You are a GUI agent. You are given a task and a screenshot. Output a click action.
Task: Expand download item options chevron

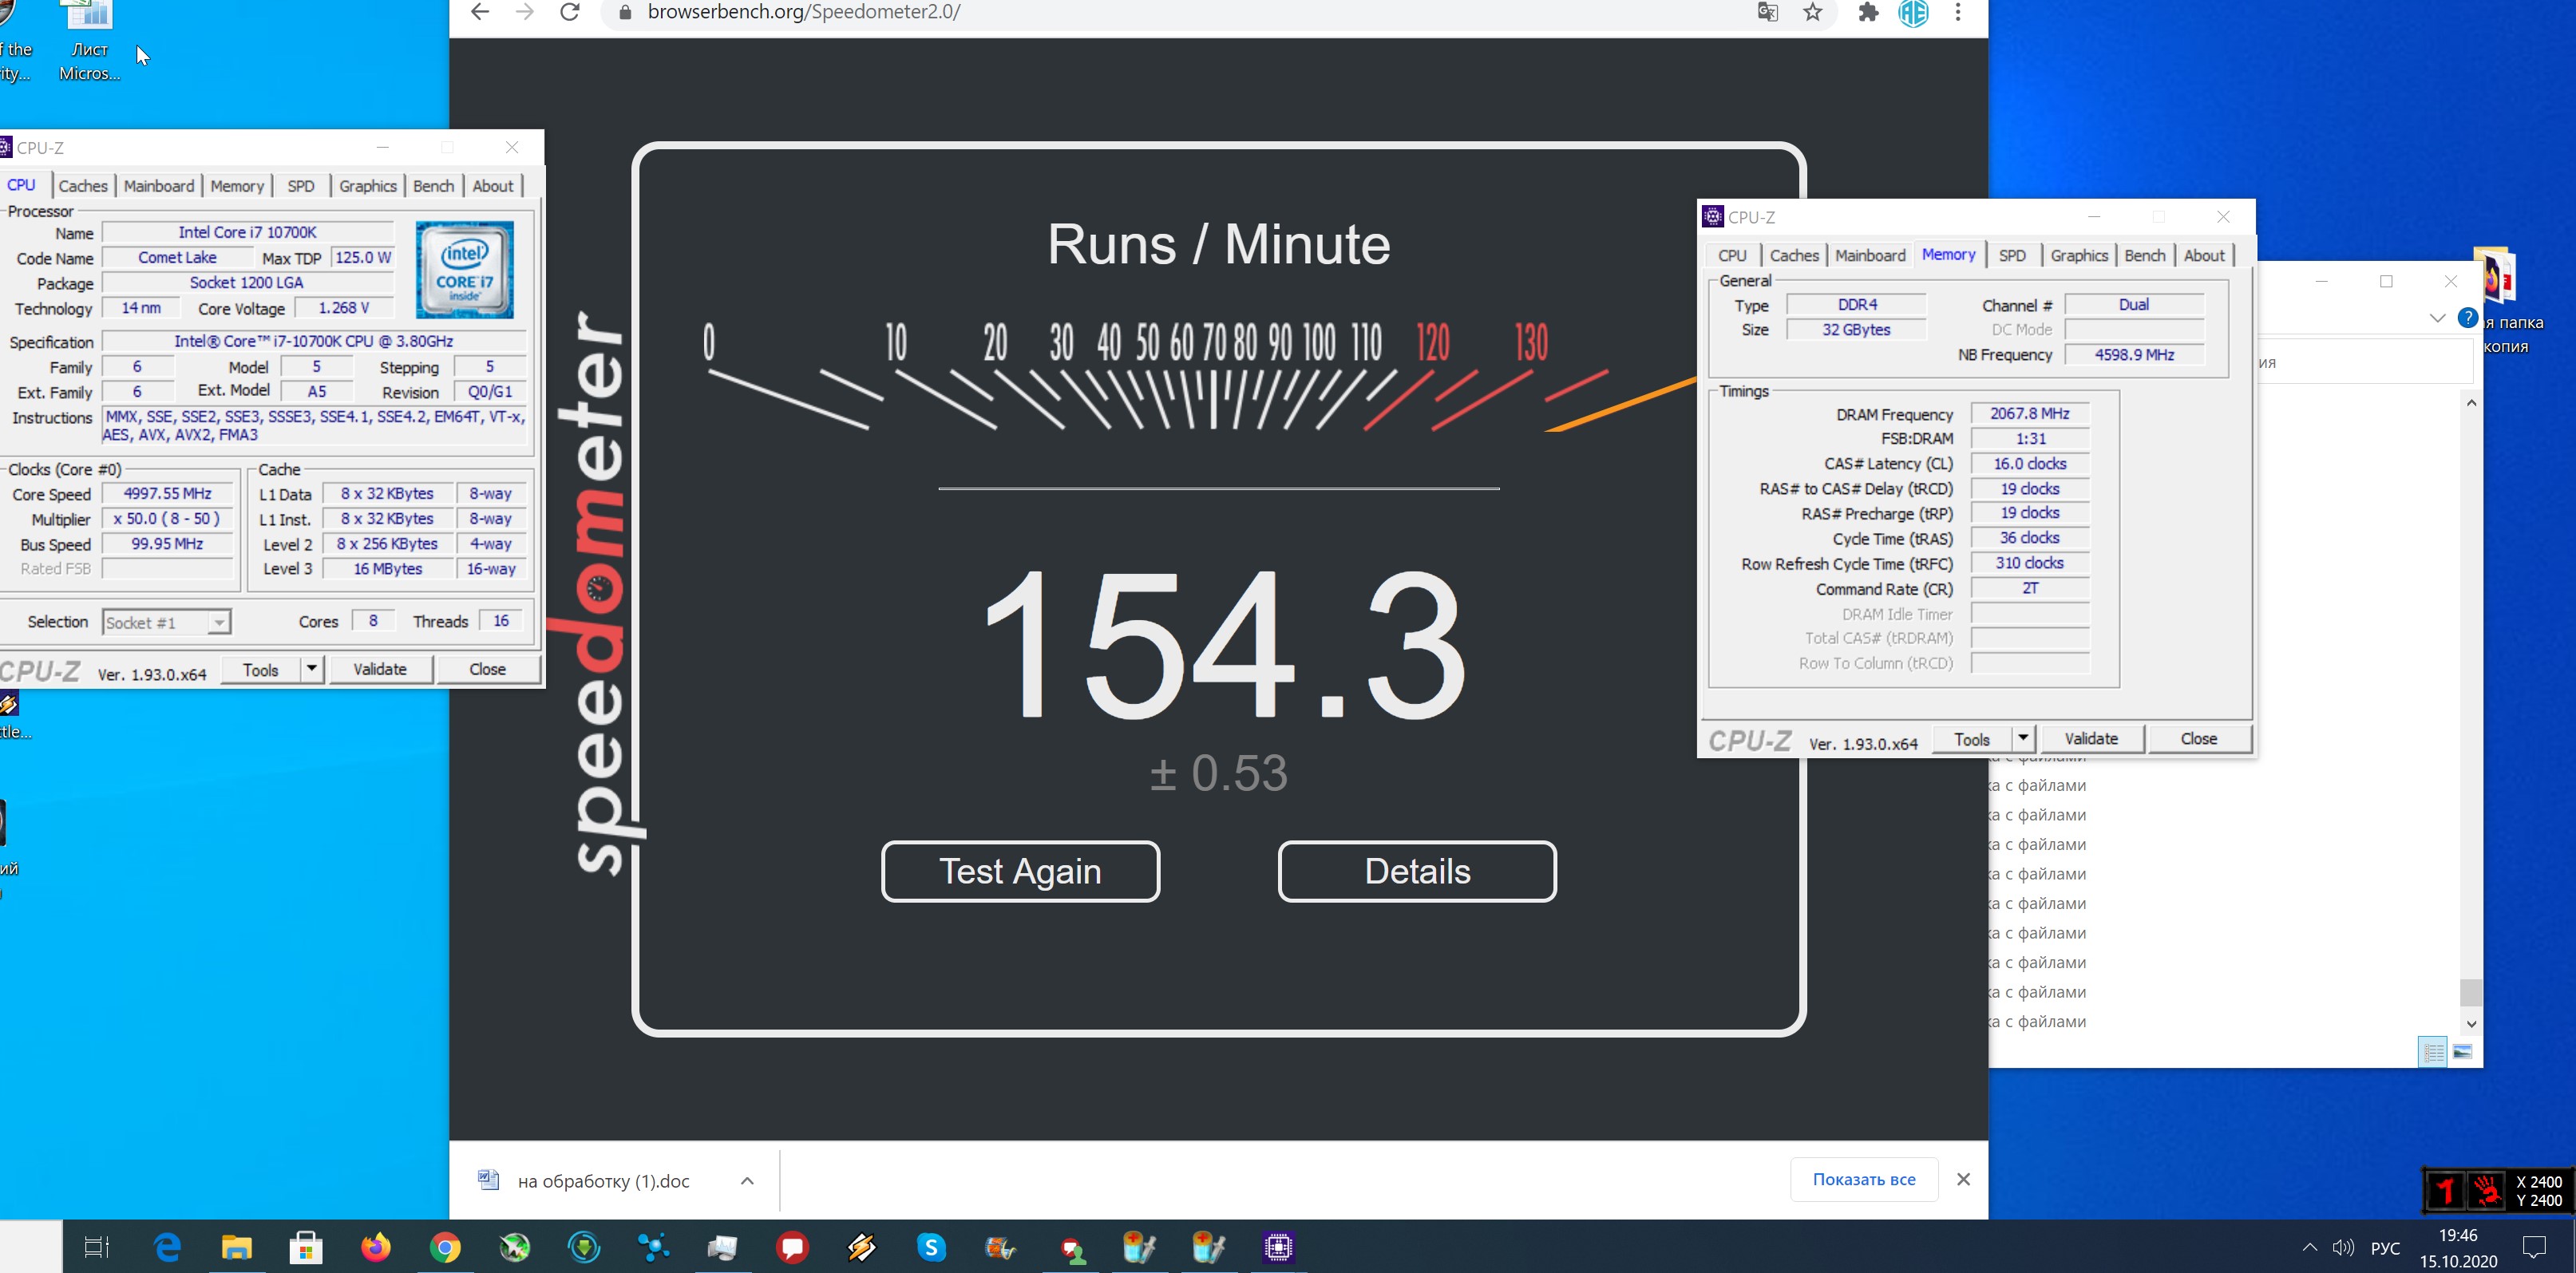click(747, 1180)
